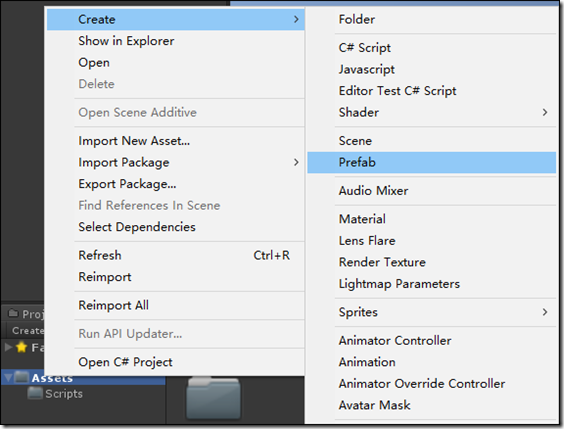Viewport: 564px width, 429px height.
Task: Click the Scripts folder icon in tree
Action: [35, 393]
